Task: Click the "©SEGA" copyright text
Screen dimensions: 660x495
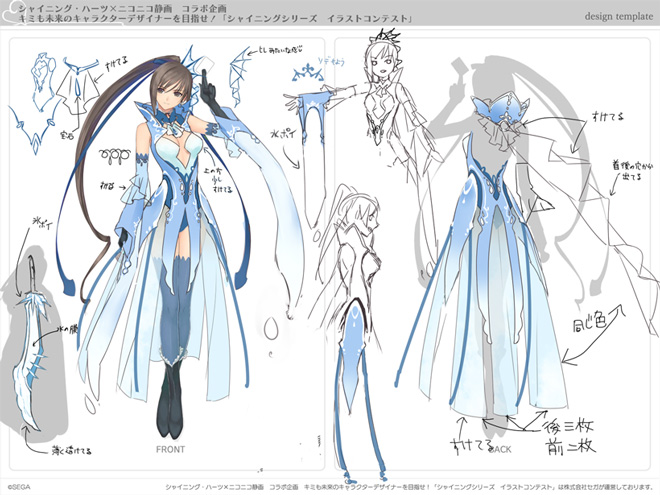Action: [x=19, y=487]
